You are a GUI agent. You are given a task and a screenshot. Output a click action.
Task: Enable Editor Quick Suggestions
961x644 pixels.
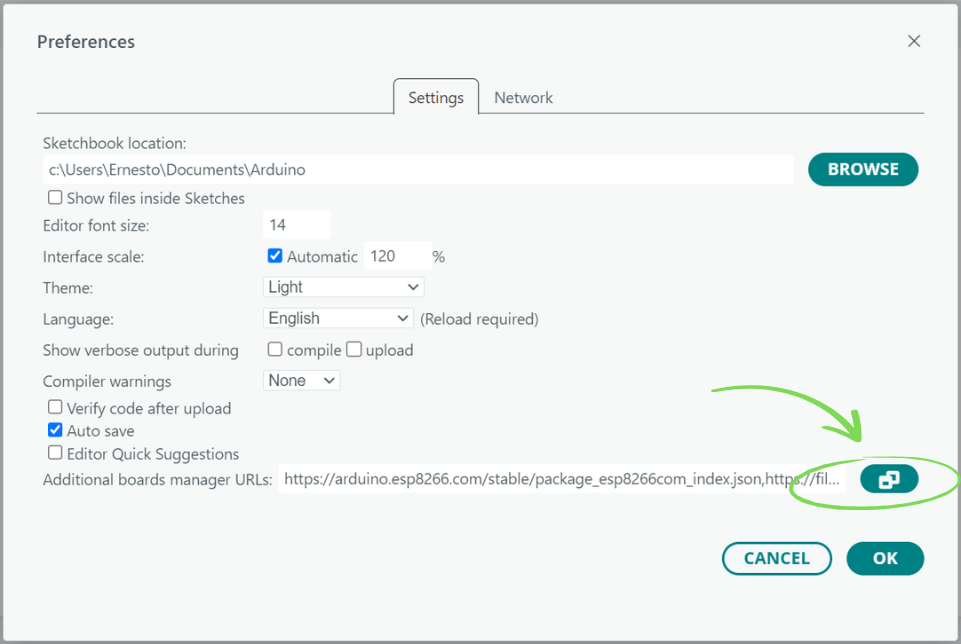coord(55,454)
